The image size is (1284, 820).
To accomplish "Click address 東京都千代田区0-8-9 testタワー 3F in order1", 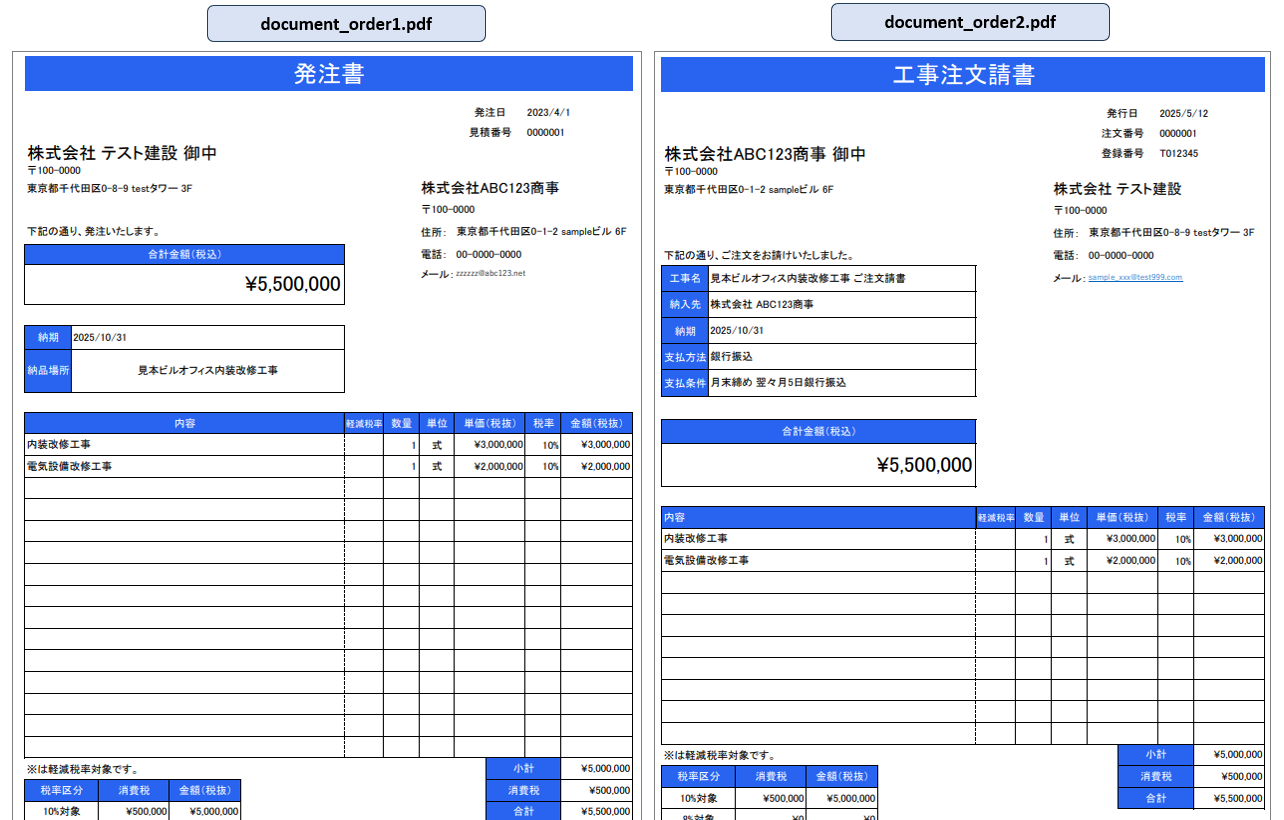I will (x=110, y=188).
